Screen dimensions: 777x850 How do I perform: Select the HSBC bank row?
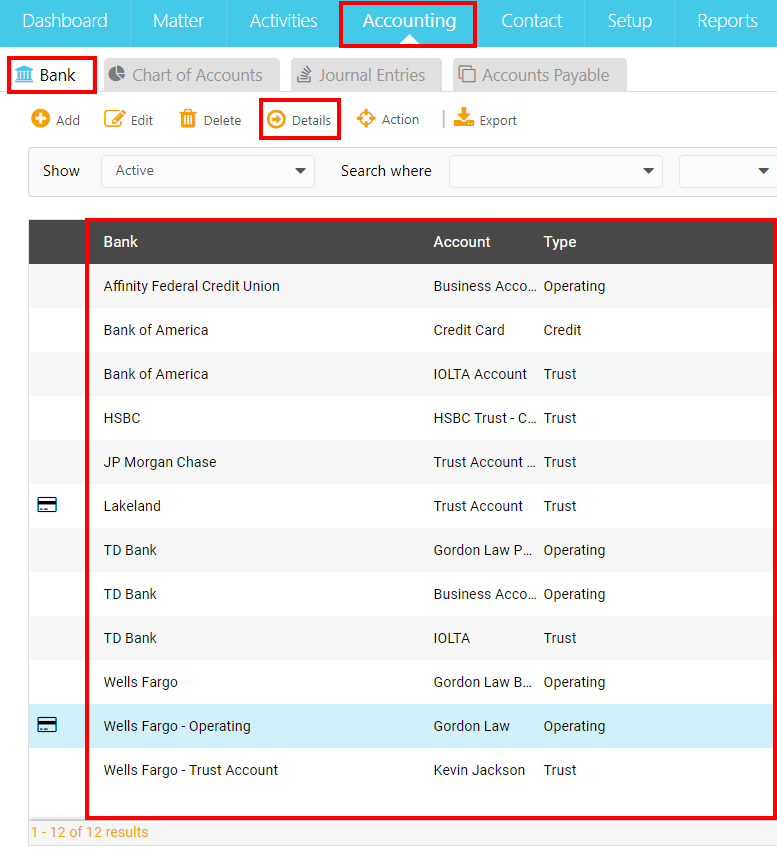(401, 418)
